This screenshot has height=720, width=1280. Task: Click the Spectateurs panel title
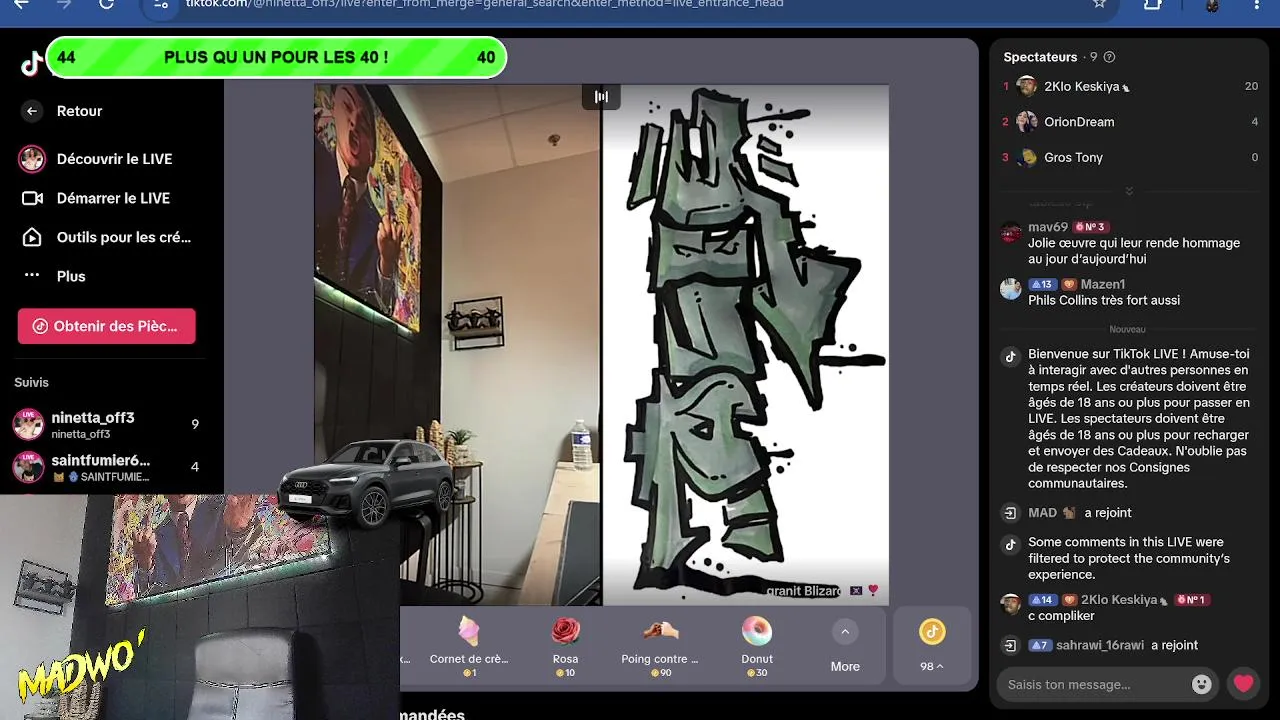pos(1040,57)
